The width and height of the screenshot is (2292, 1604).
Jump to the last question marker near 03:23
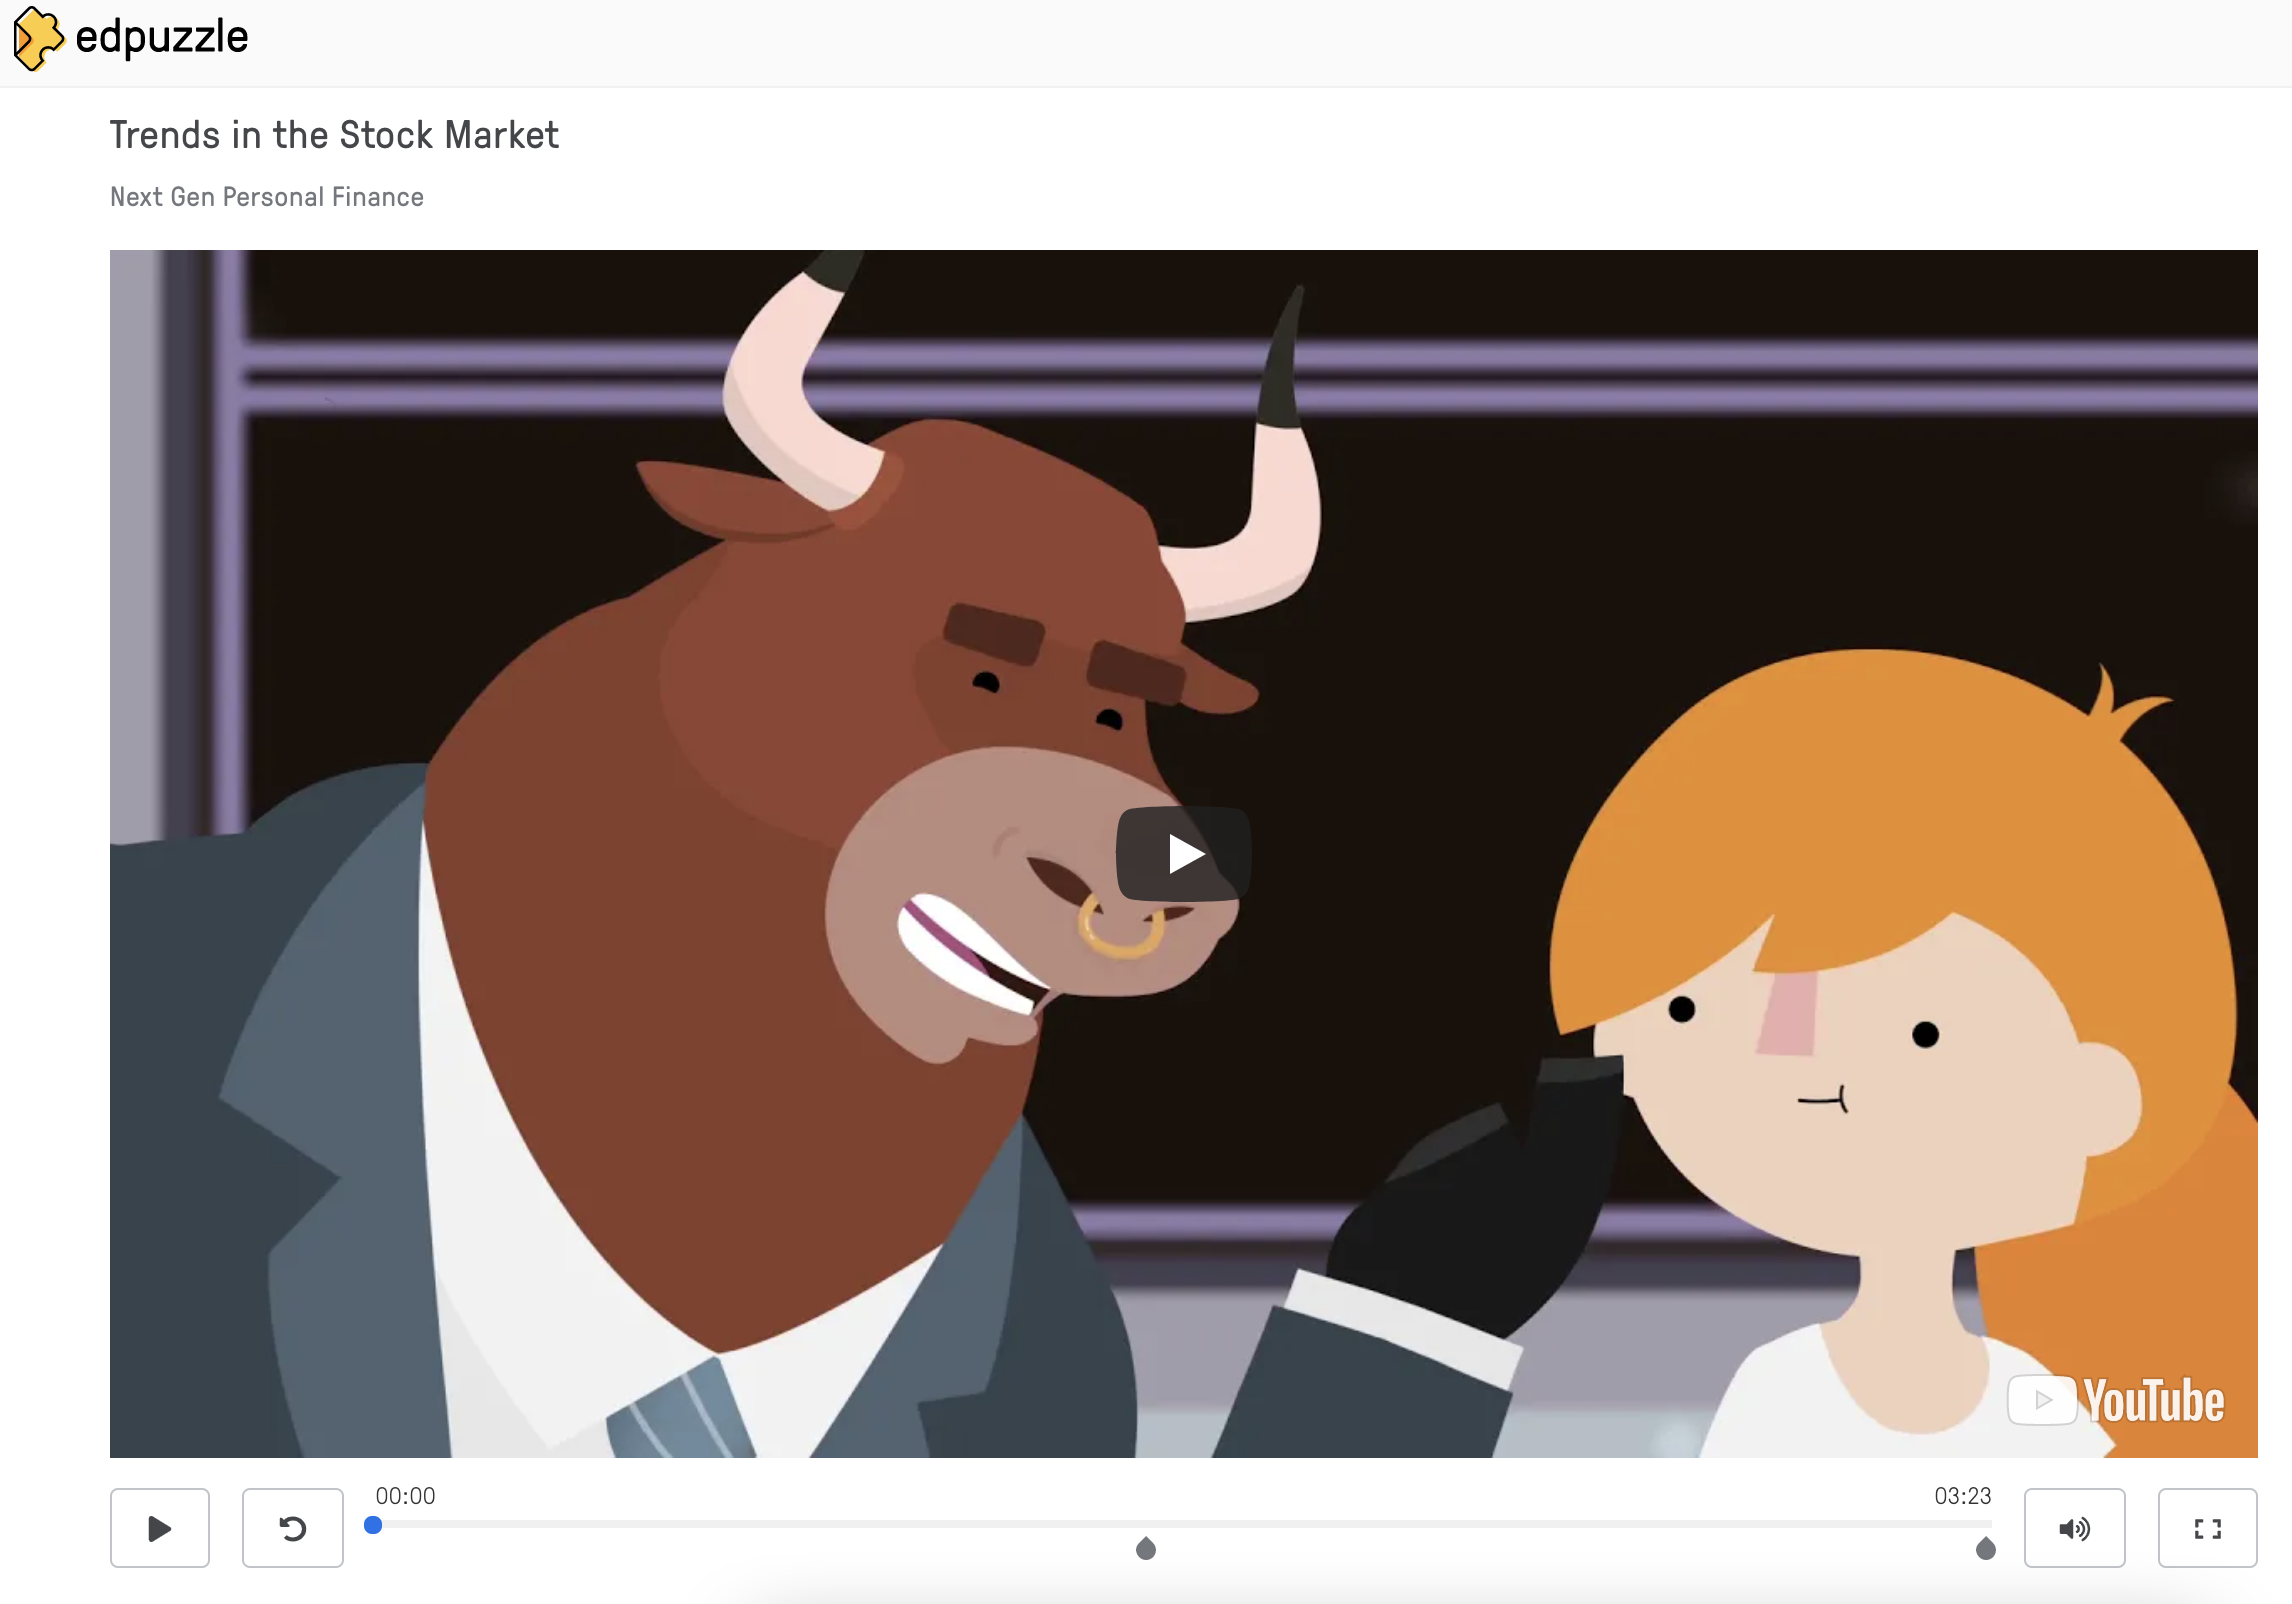coord(1986,1549)
